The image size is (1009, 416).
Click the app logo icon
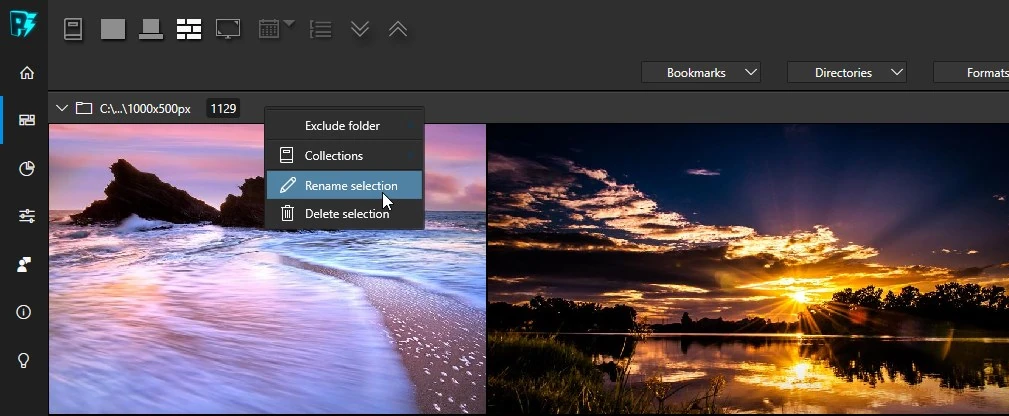pyautogui.click(x=23, y=24)
